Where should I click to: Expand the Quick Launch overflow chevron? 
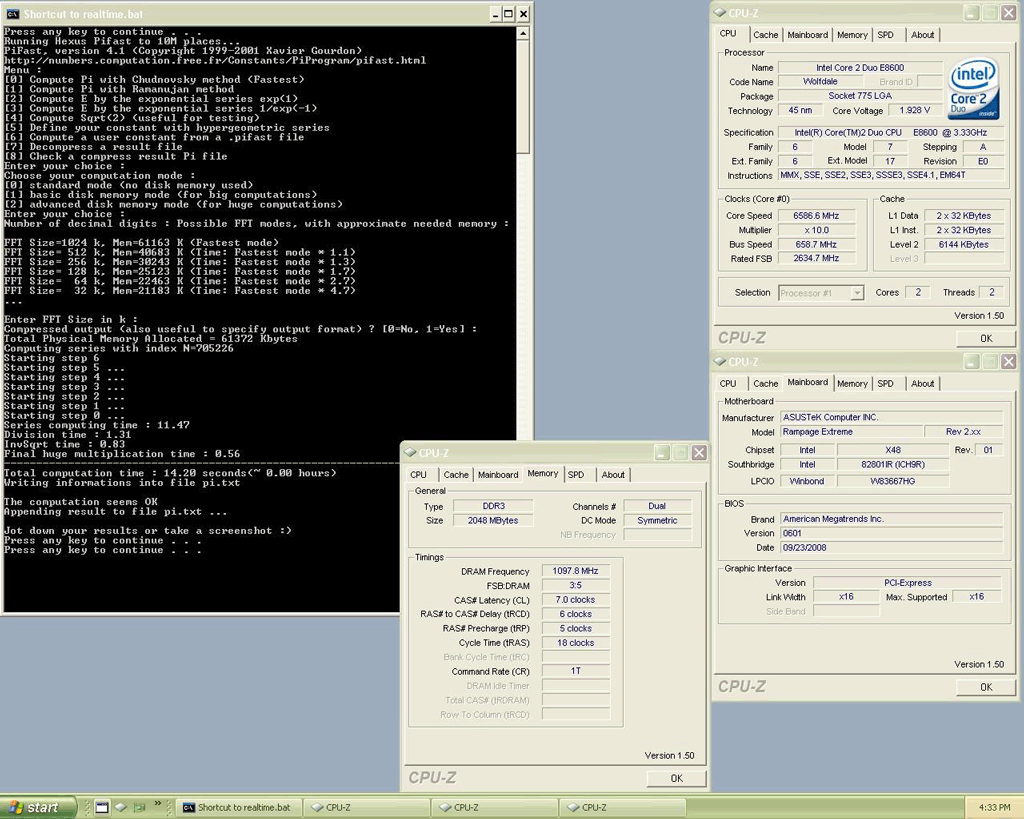tap(158, 805)
